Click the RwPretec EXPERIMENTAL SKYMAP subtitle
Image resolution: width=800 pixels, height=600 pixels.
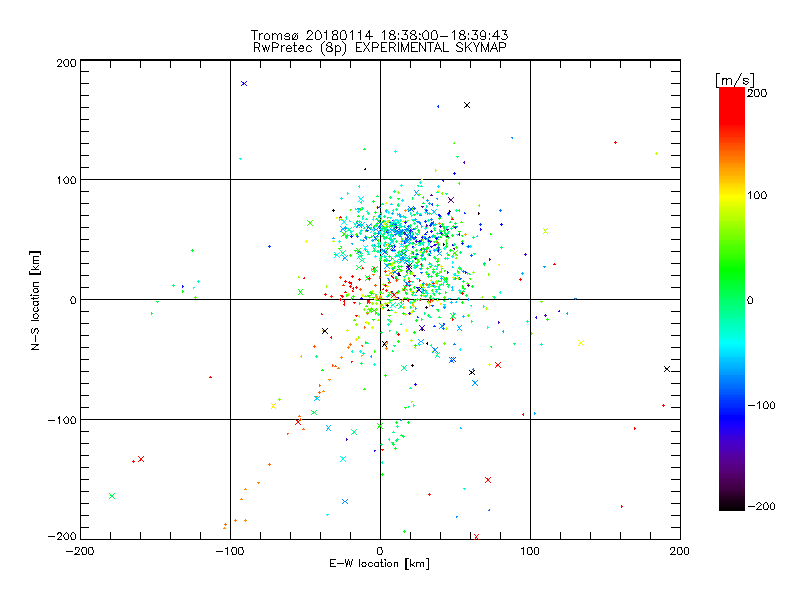pyautogui.click(x=380, y=48)
